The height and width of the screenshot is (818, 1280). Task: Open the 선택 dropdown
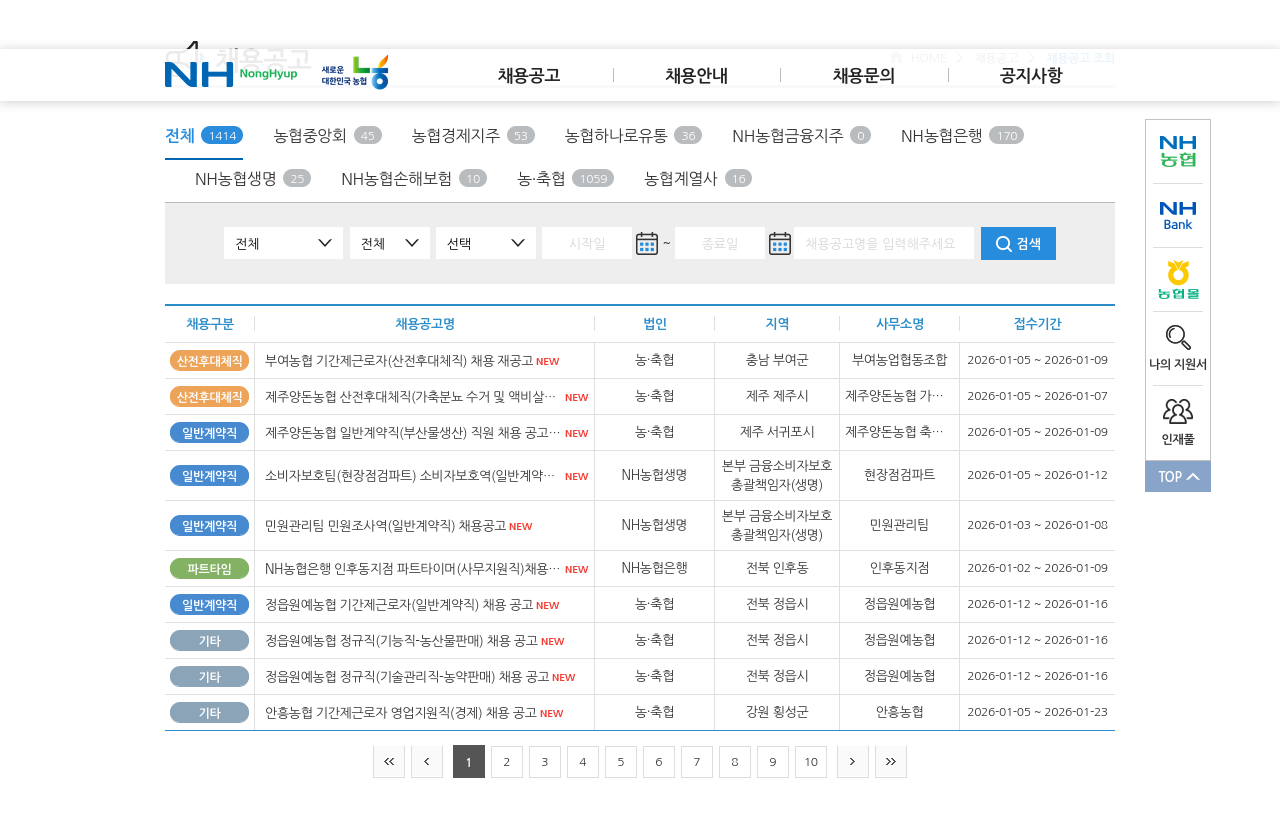pyautogui.click(x=486, y=243)
